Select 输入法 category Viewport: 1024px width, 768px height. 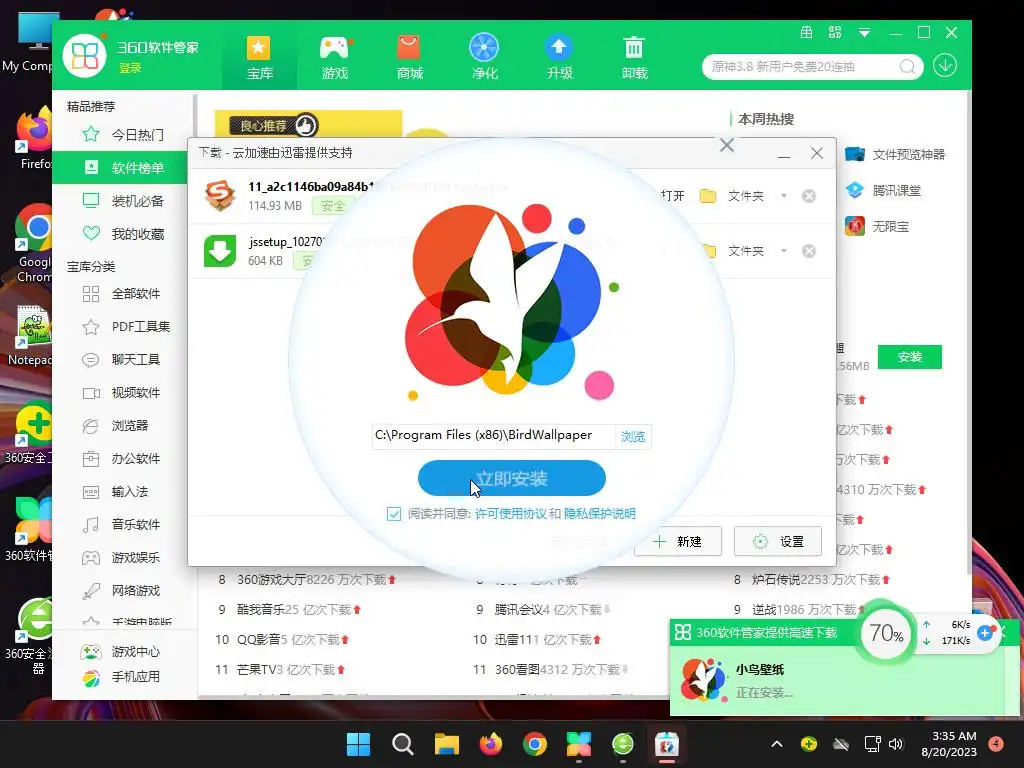coord(123,491)
